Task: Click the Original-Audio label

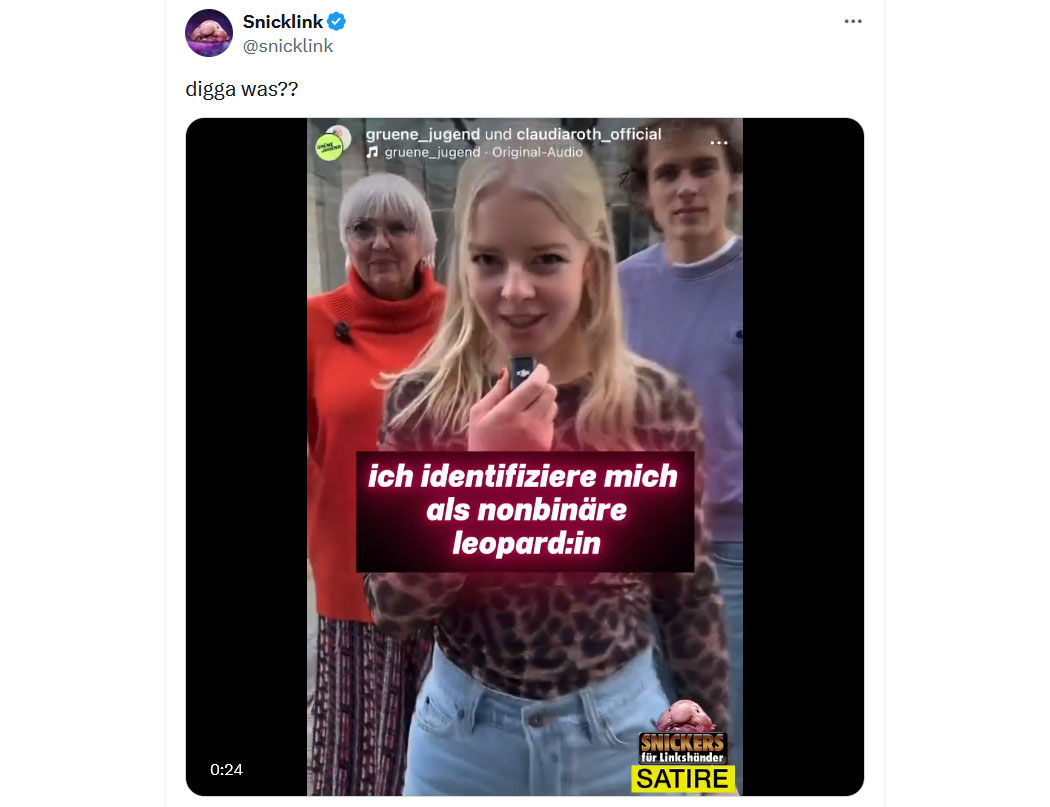Action: click(537, 152)
